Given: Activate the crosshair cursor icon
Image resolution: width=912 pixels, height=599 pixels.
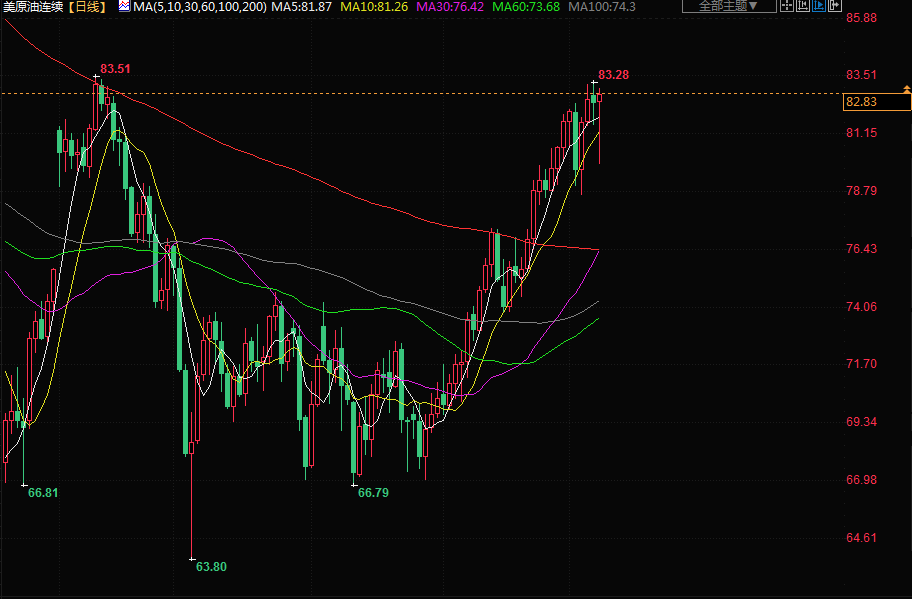Looking at the screenshot, I should coord(787,6).
